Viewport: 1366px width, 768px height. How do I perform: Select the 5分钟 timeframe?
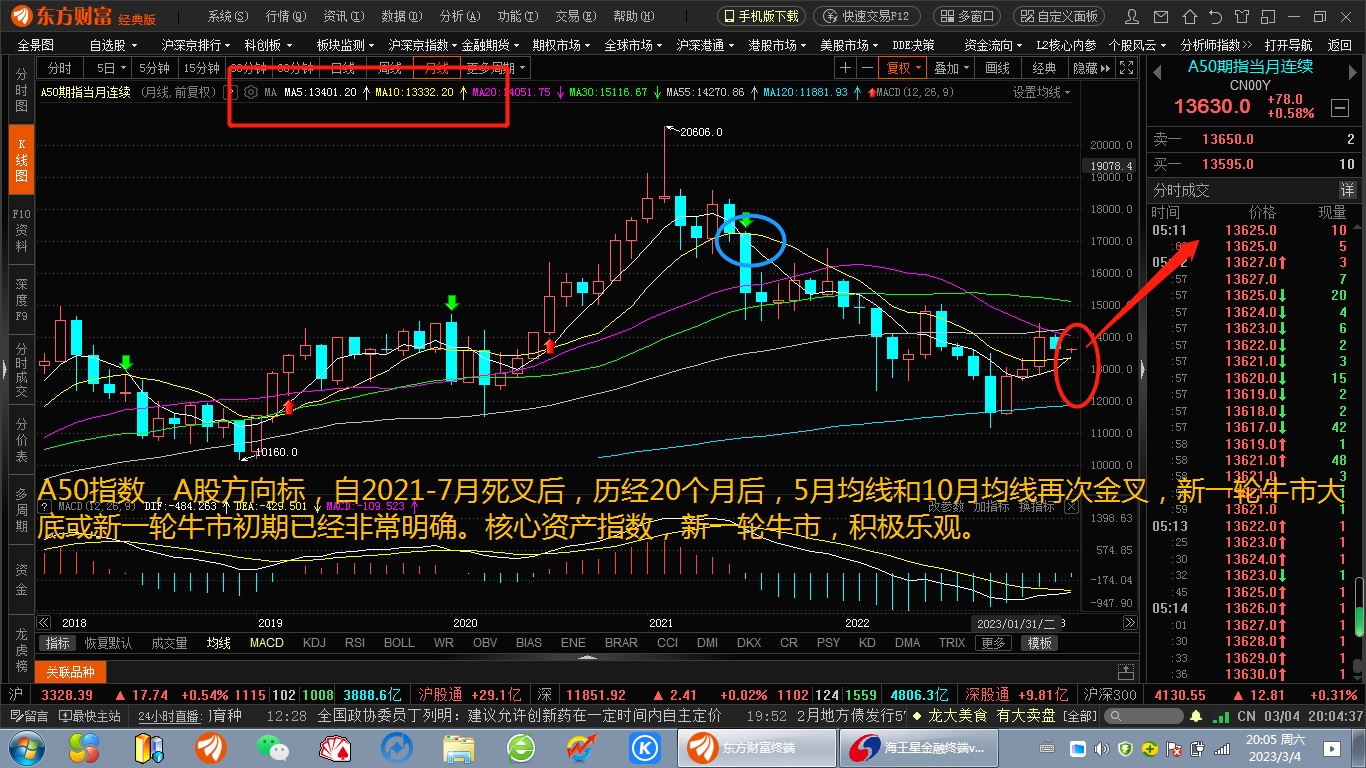(x=154, y=68)
